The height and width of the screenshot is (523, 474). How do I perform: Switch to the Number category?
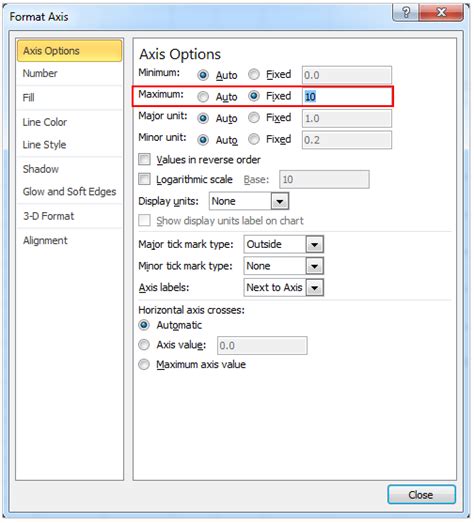pyautogui.click(x=69, y=74)
